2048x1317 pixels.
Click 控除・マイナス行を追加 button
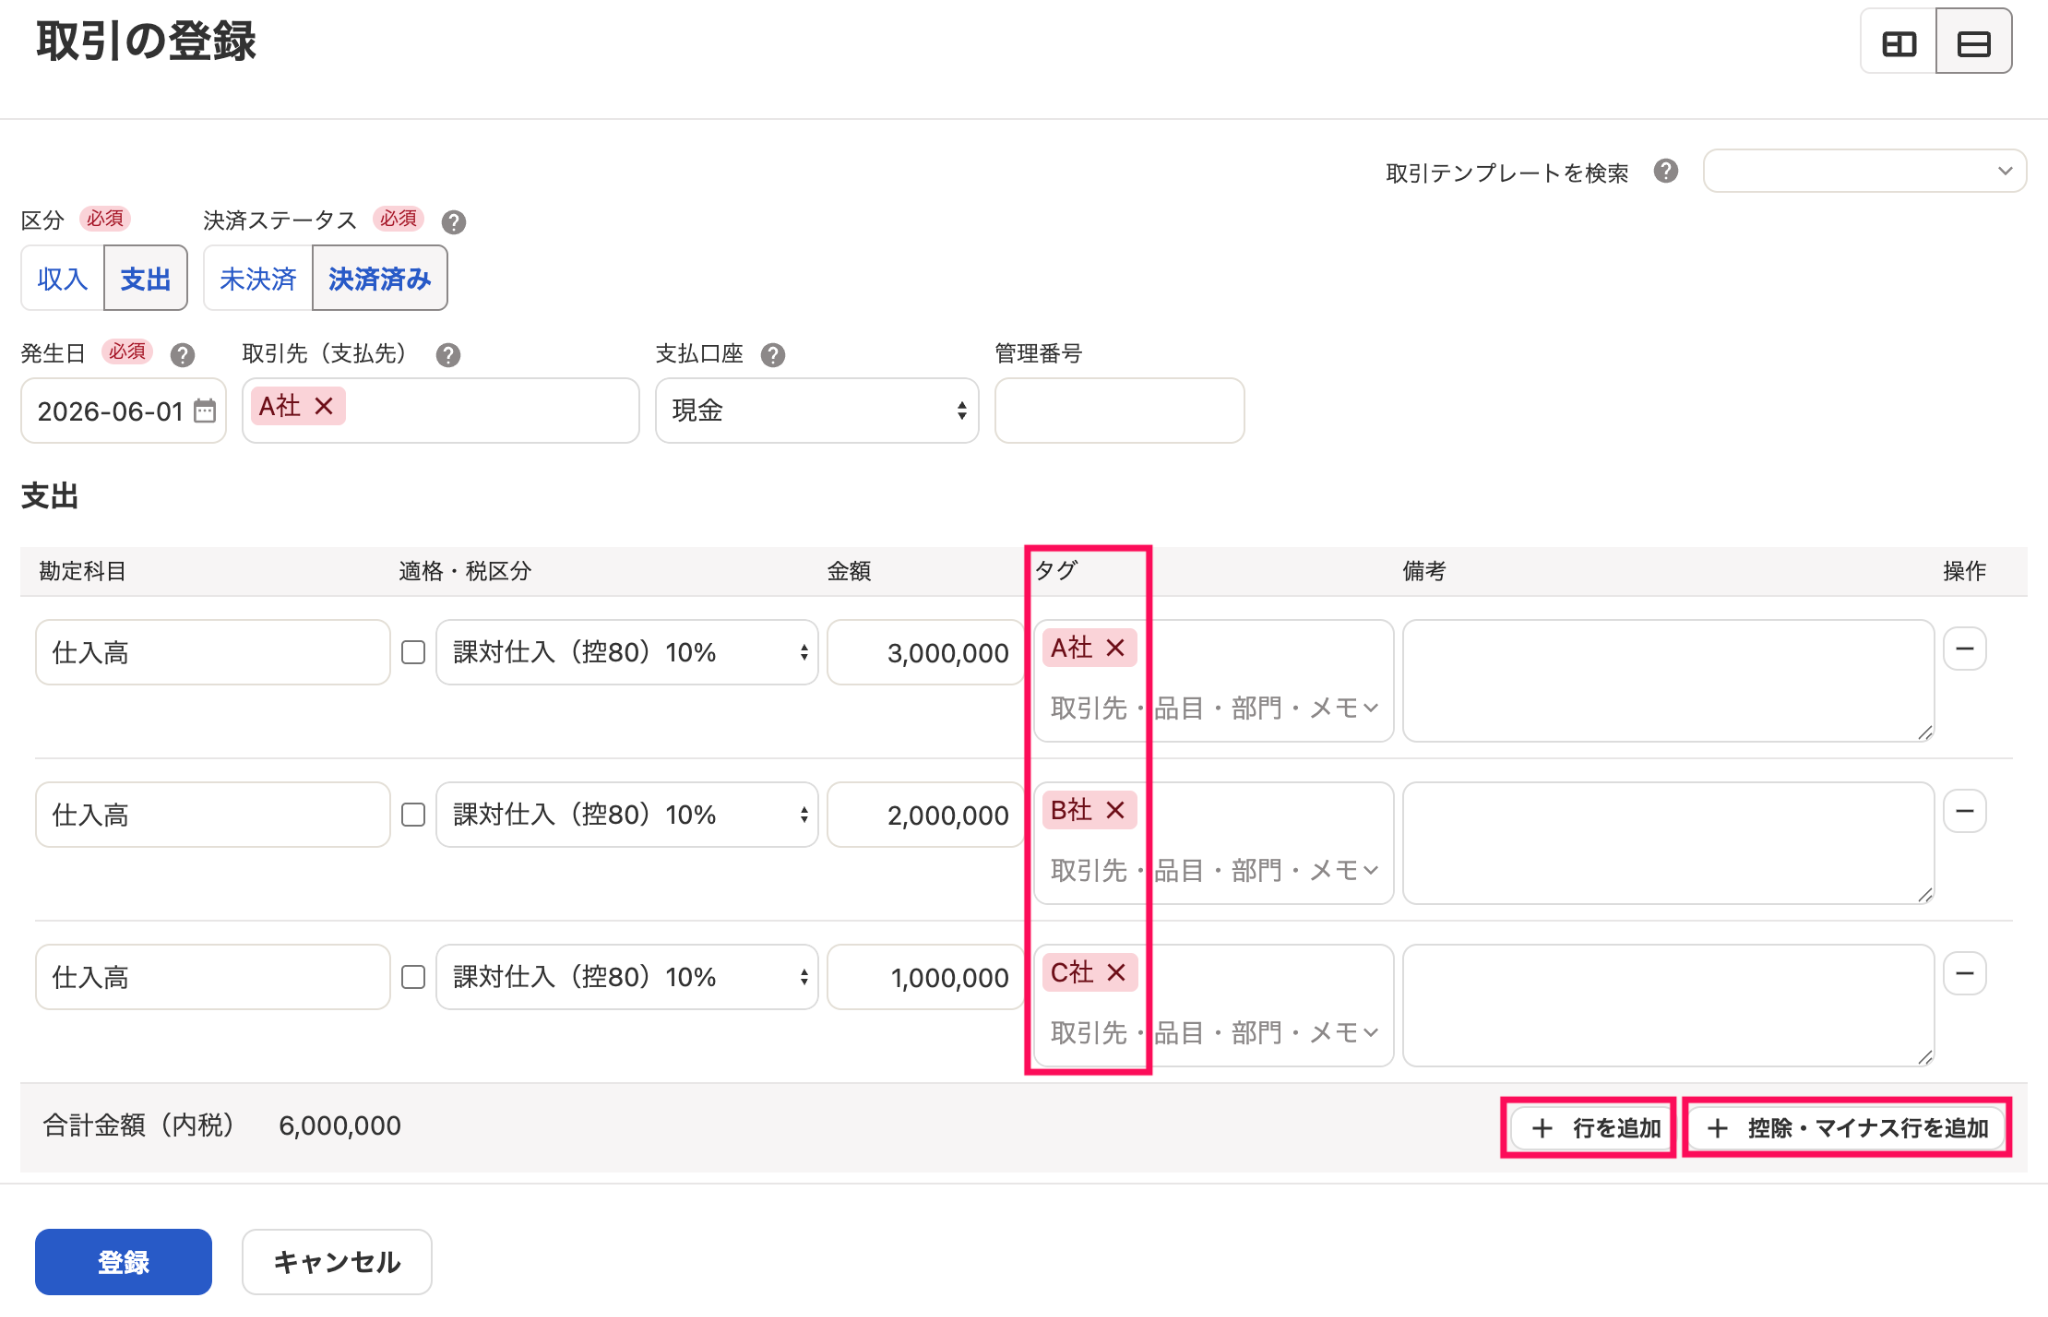pyautogui.click(x=1847, y=1127)
